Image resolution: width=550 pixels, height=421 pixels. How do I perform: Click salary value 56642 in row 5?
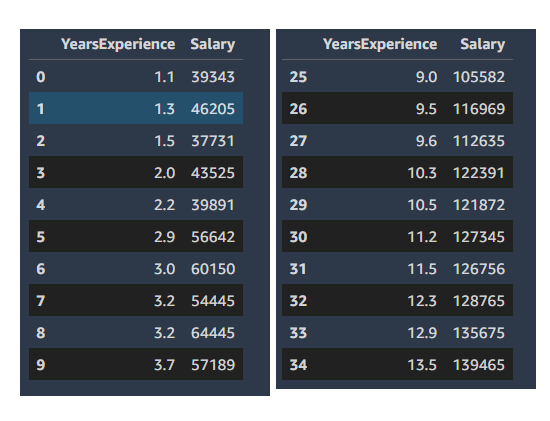[x=213, y=237]
